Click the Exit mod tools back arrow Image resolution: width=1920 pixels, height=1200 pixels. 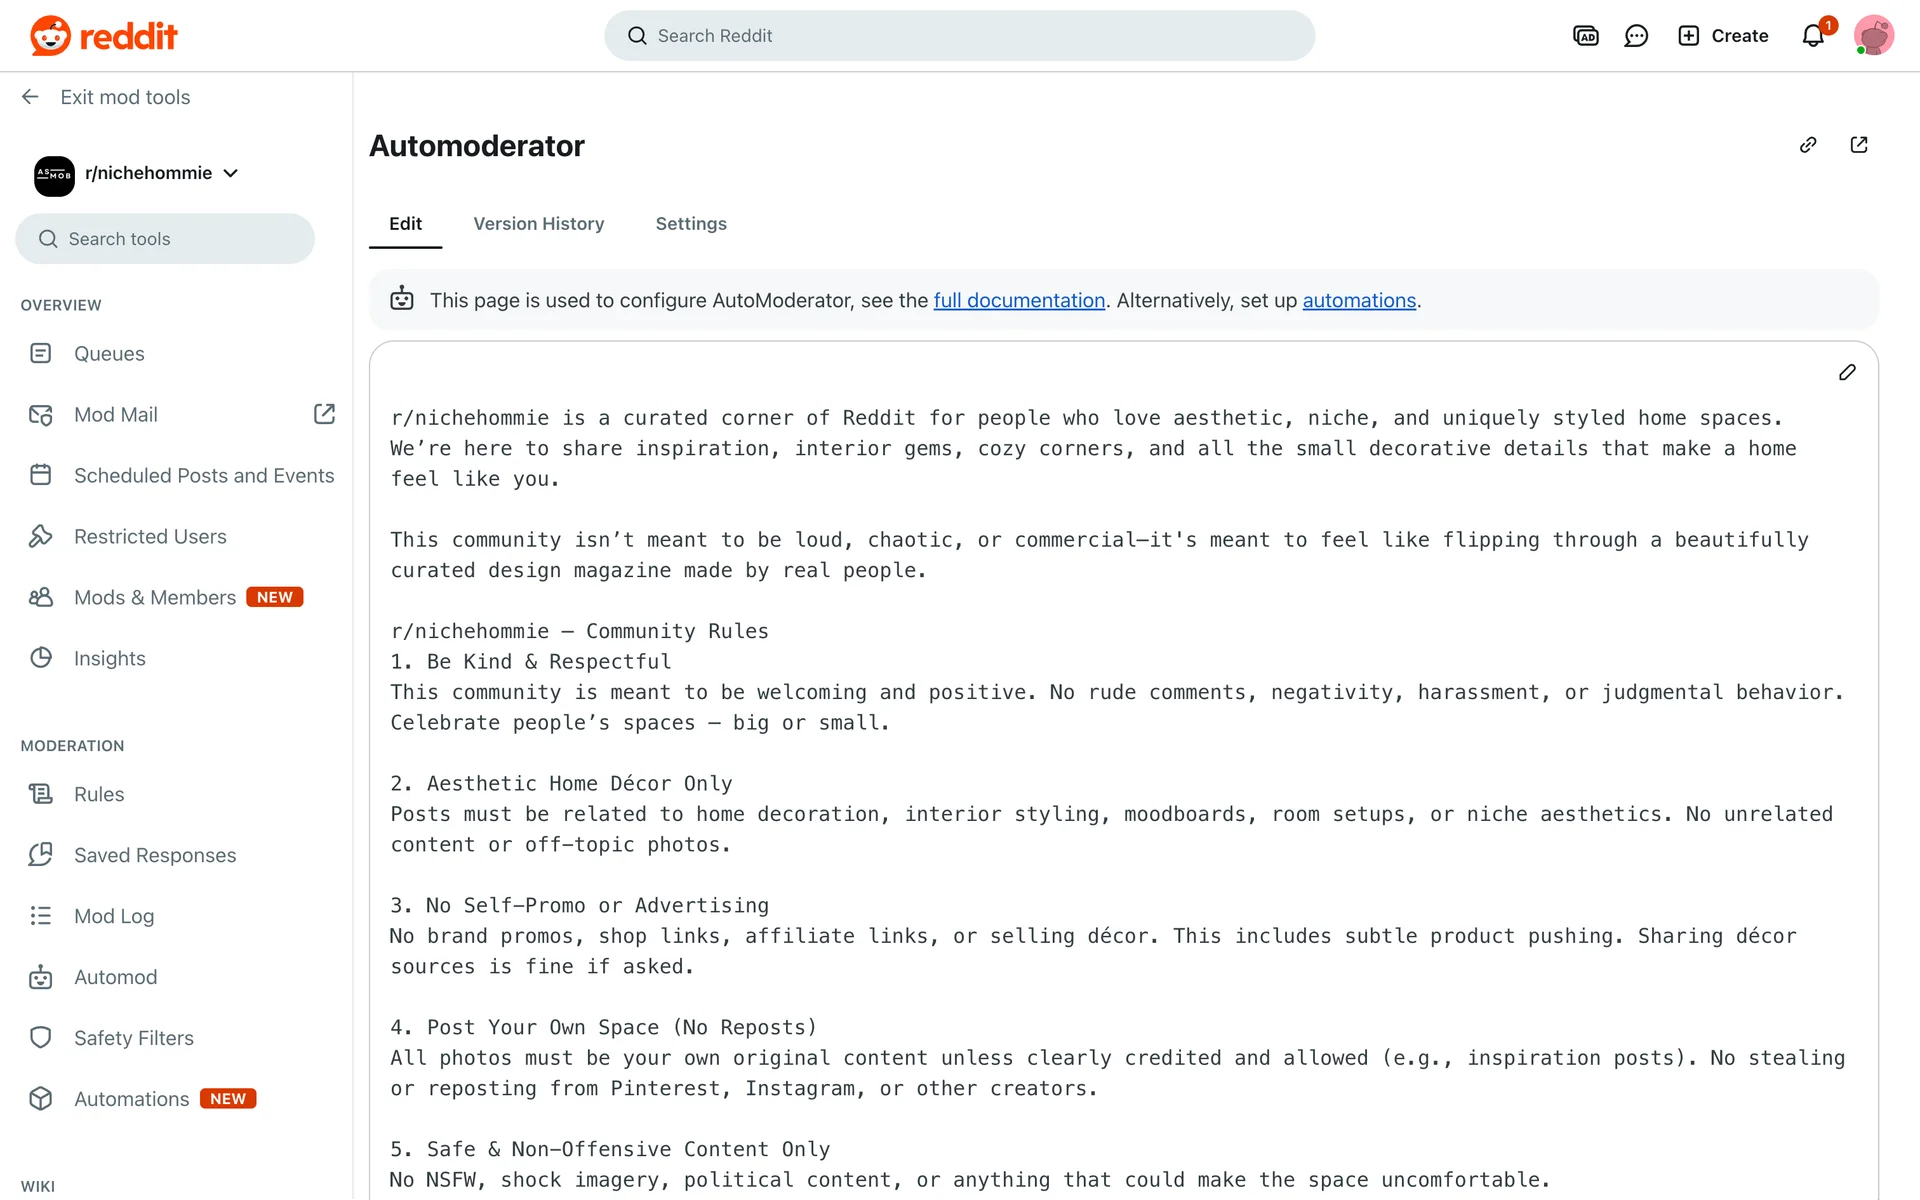[x=30, y=97]
